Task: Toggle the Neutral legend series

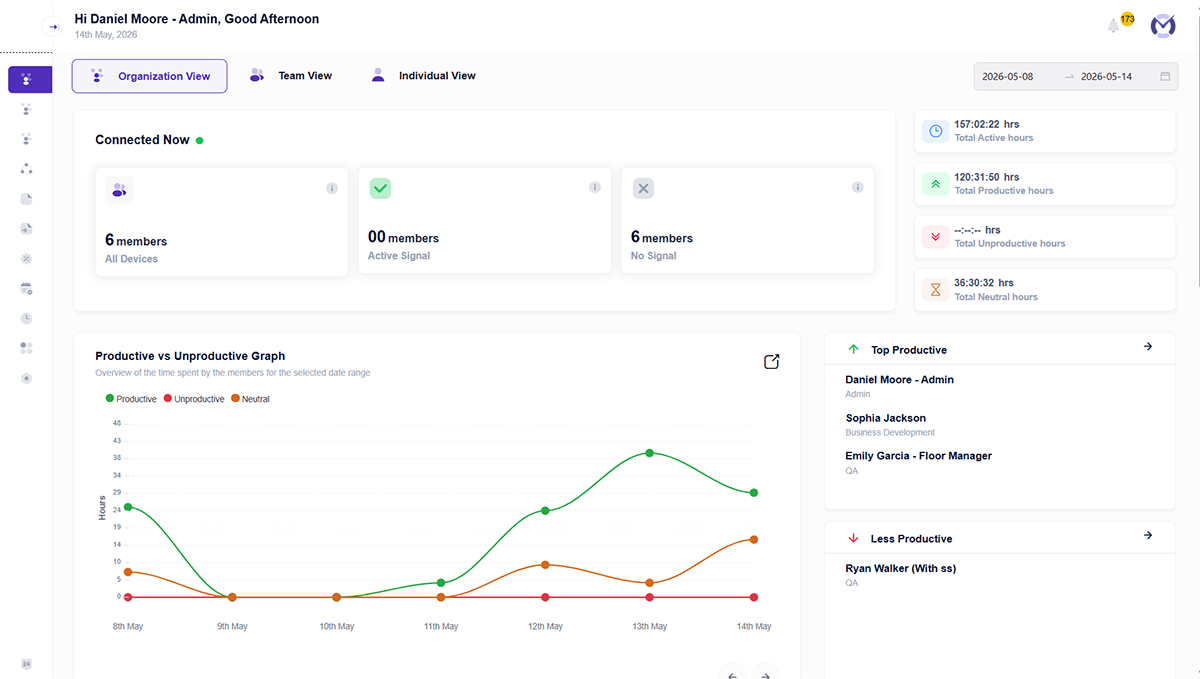Action: [250, 399]
